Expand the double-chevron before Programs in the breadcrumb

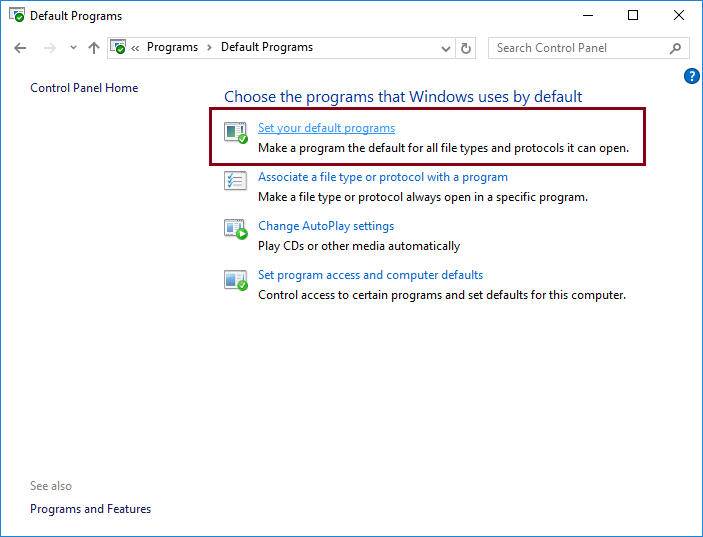click(x=135, y=48)
